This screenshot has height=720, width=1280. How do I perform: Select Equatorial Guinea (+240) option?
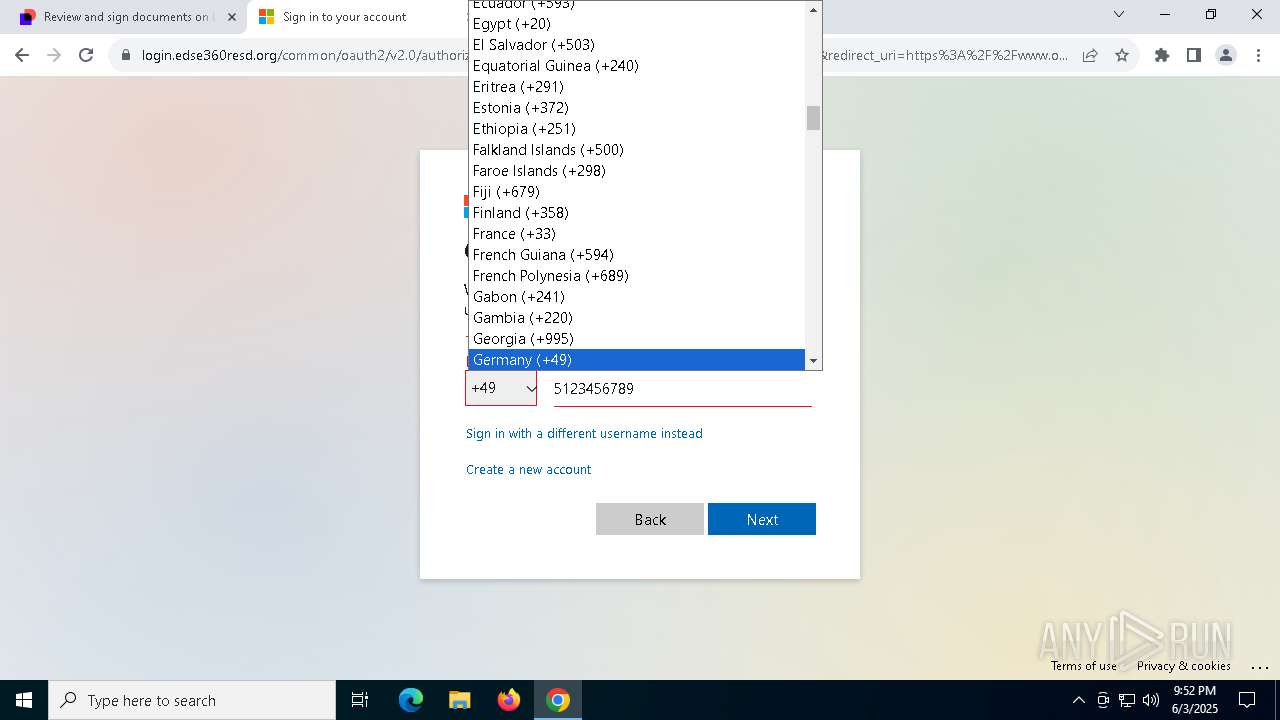[x=637, y=66]
